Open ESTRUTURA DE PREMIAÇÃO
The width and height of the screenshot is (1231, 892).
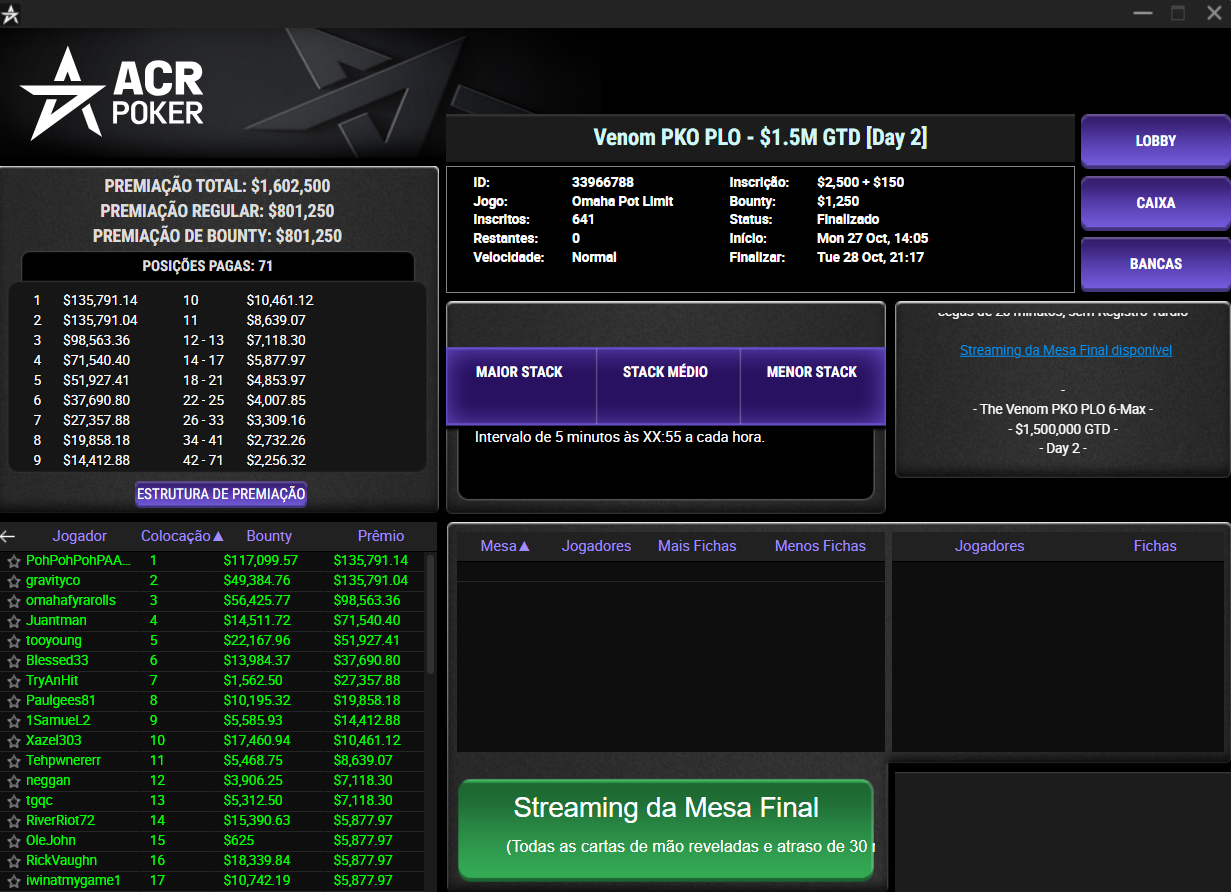(220, 493)
